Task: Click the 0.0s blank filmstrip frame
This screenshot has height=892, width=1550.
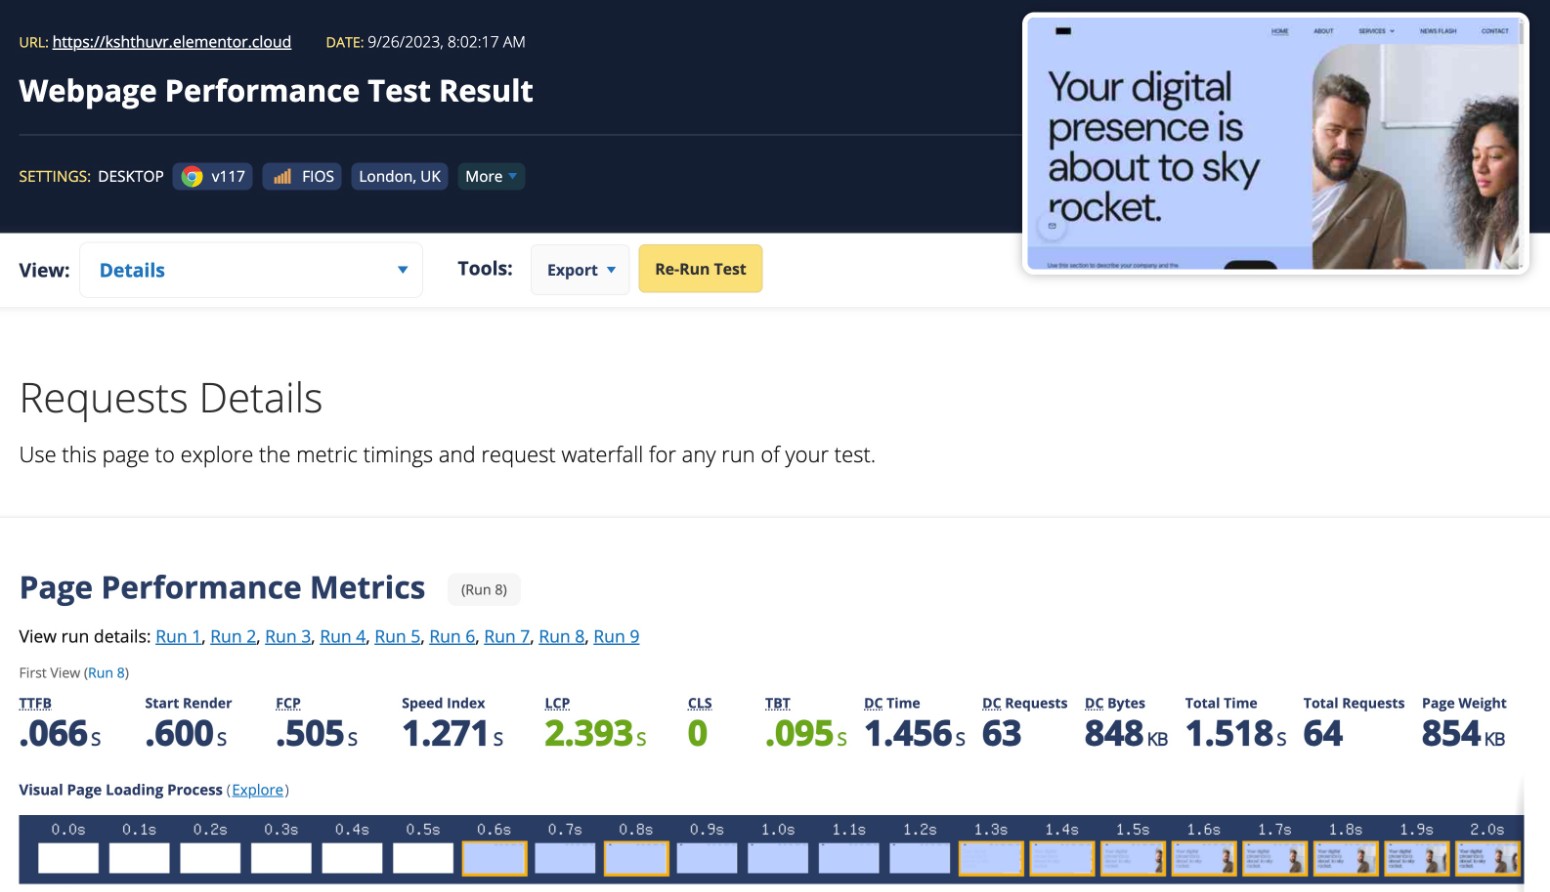Action: 68,858
